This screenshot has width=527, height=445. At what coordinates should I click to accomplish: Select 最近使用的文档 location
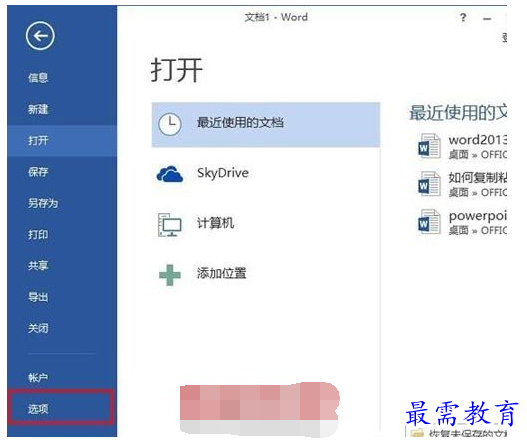266,125
